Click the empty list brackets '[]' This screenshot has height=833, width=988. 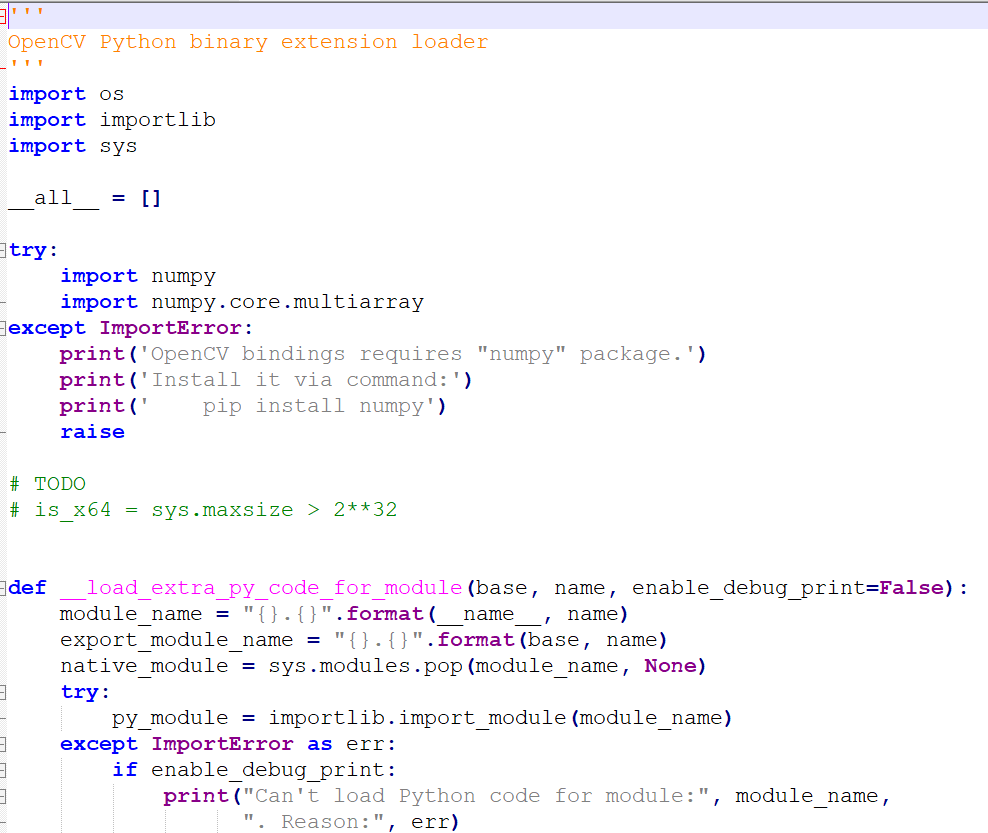tap(151, 198)
